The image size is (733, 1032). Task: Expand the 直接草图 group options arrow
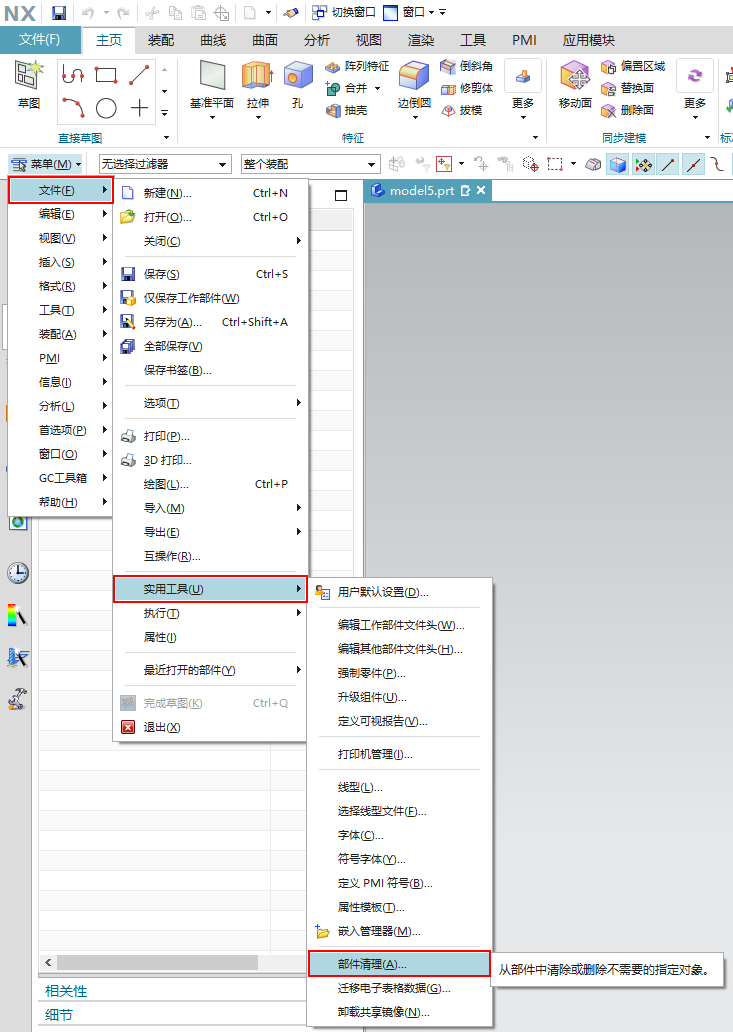coord(166,138)
